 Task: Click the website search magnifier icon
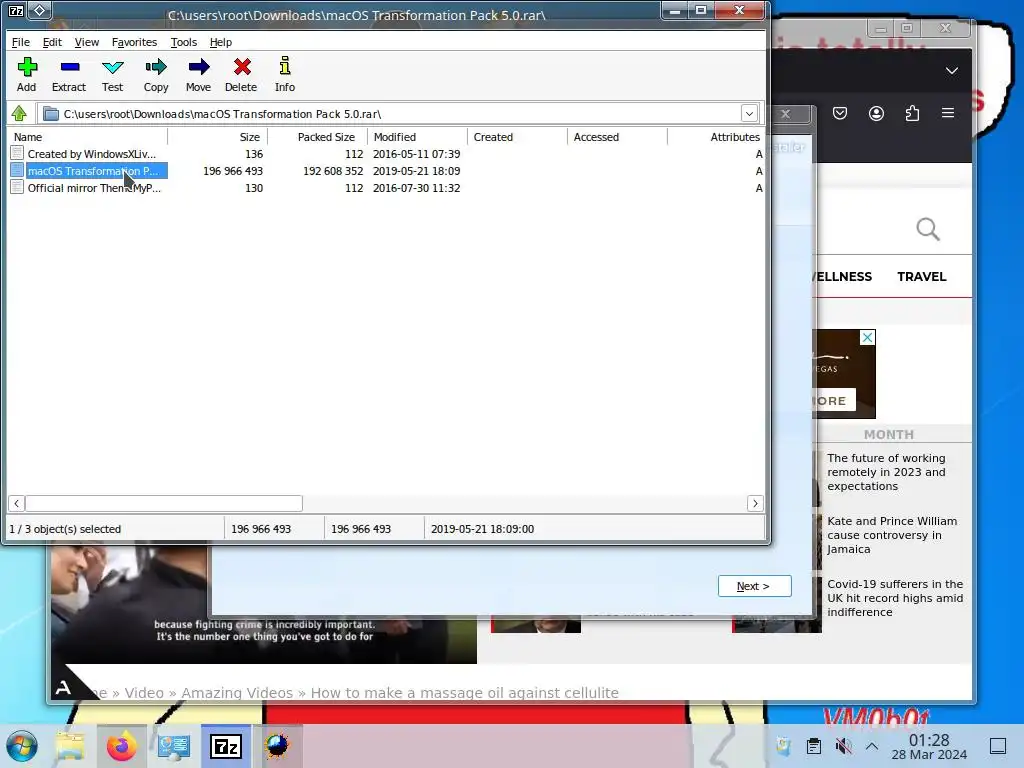(927, 229)
